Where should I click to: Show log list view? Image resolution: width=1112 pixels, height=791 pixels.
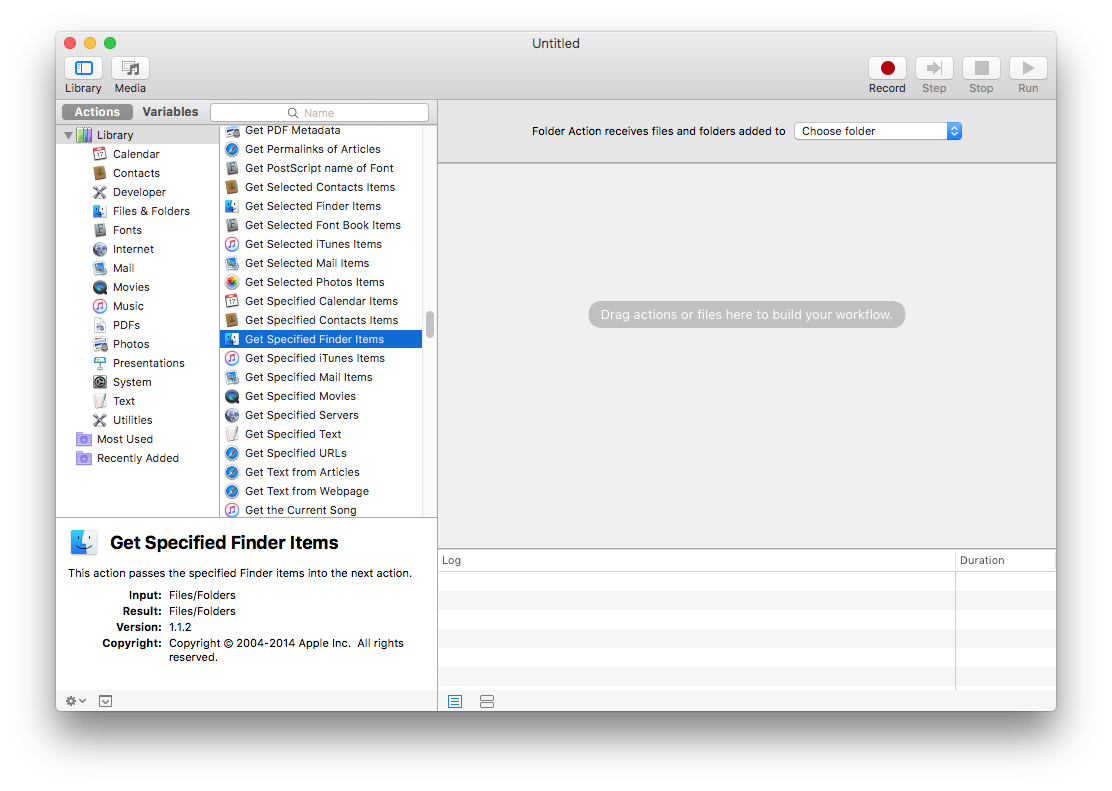[x=455, y=702]
